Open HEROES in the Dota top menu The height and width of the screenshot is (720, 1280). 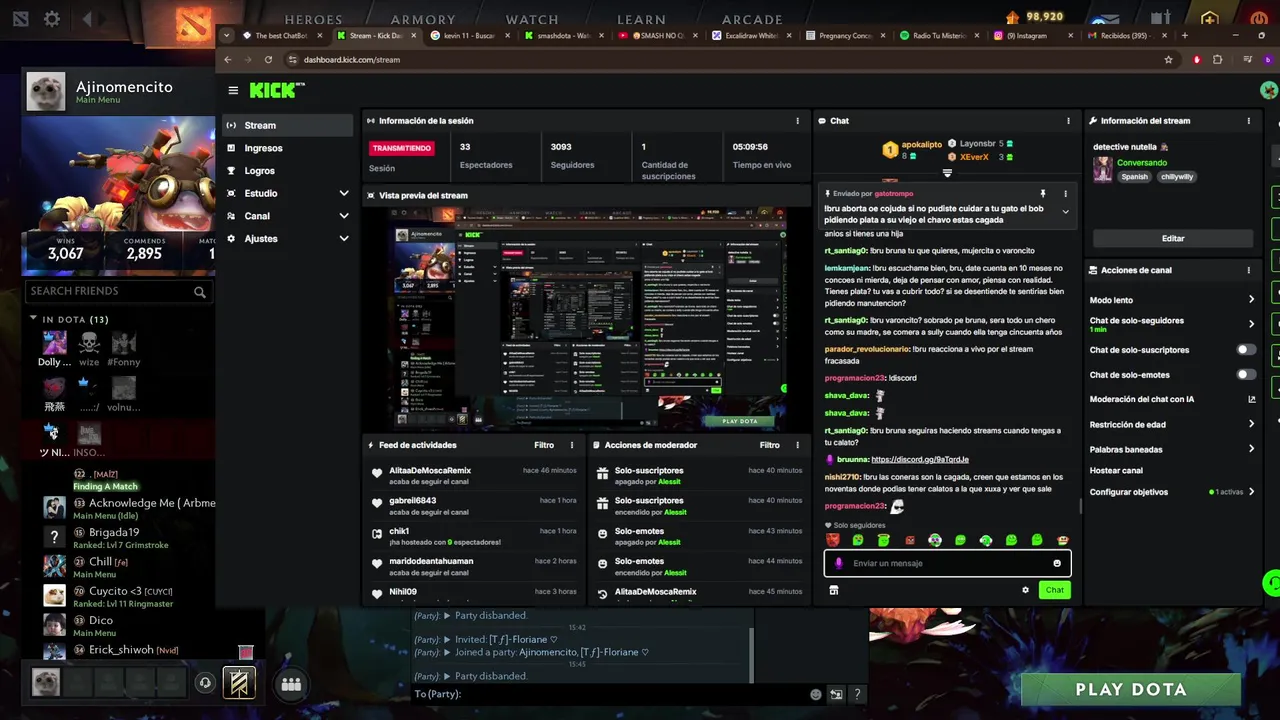coord(314,20)
